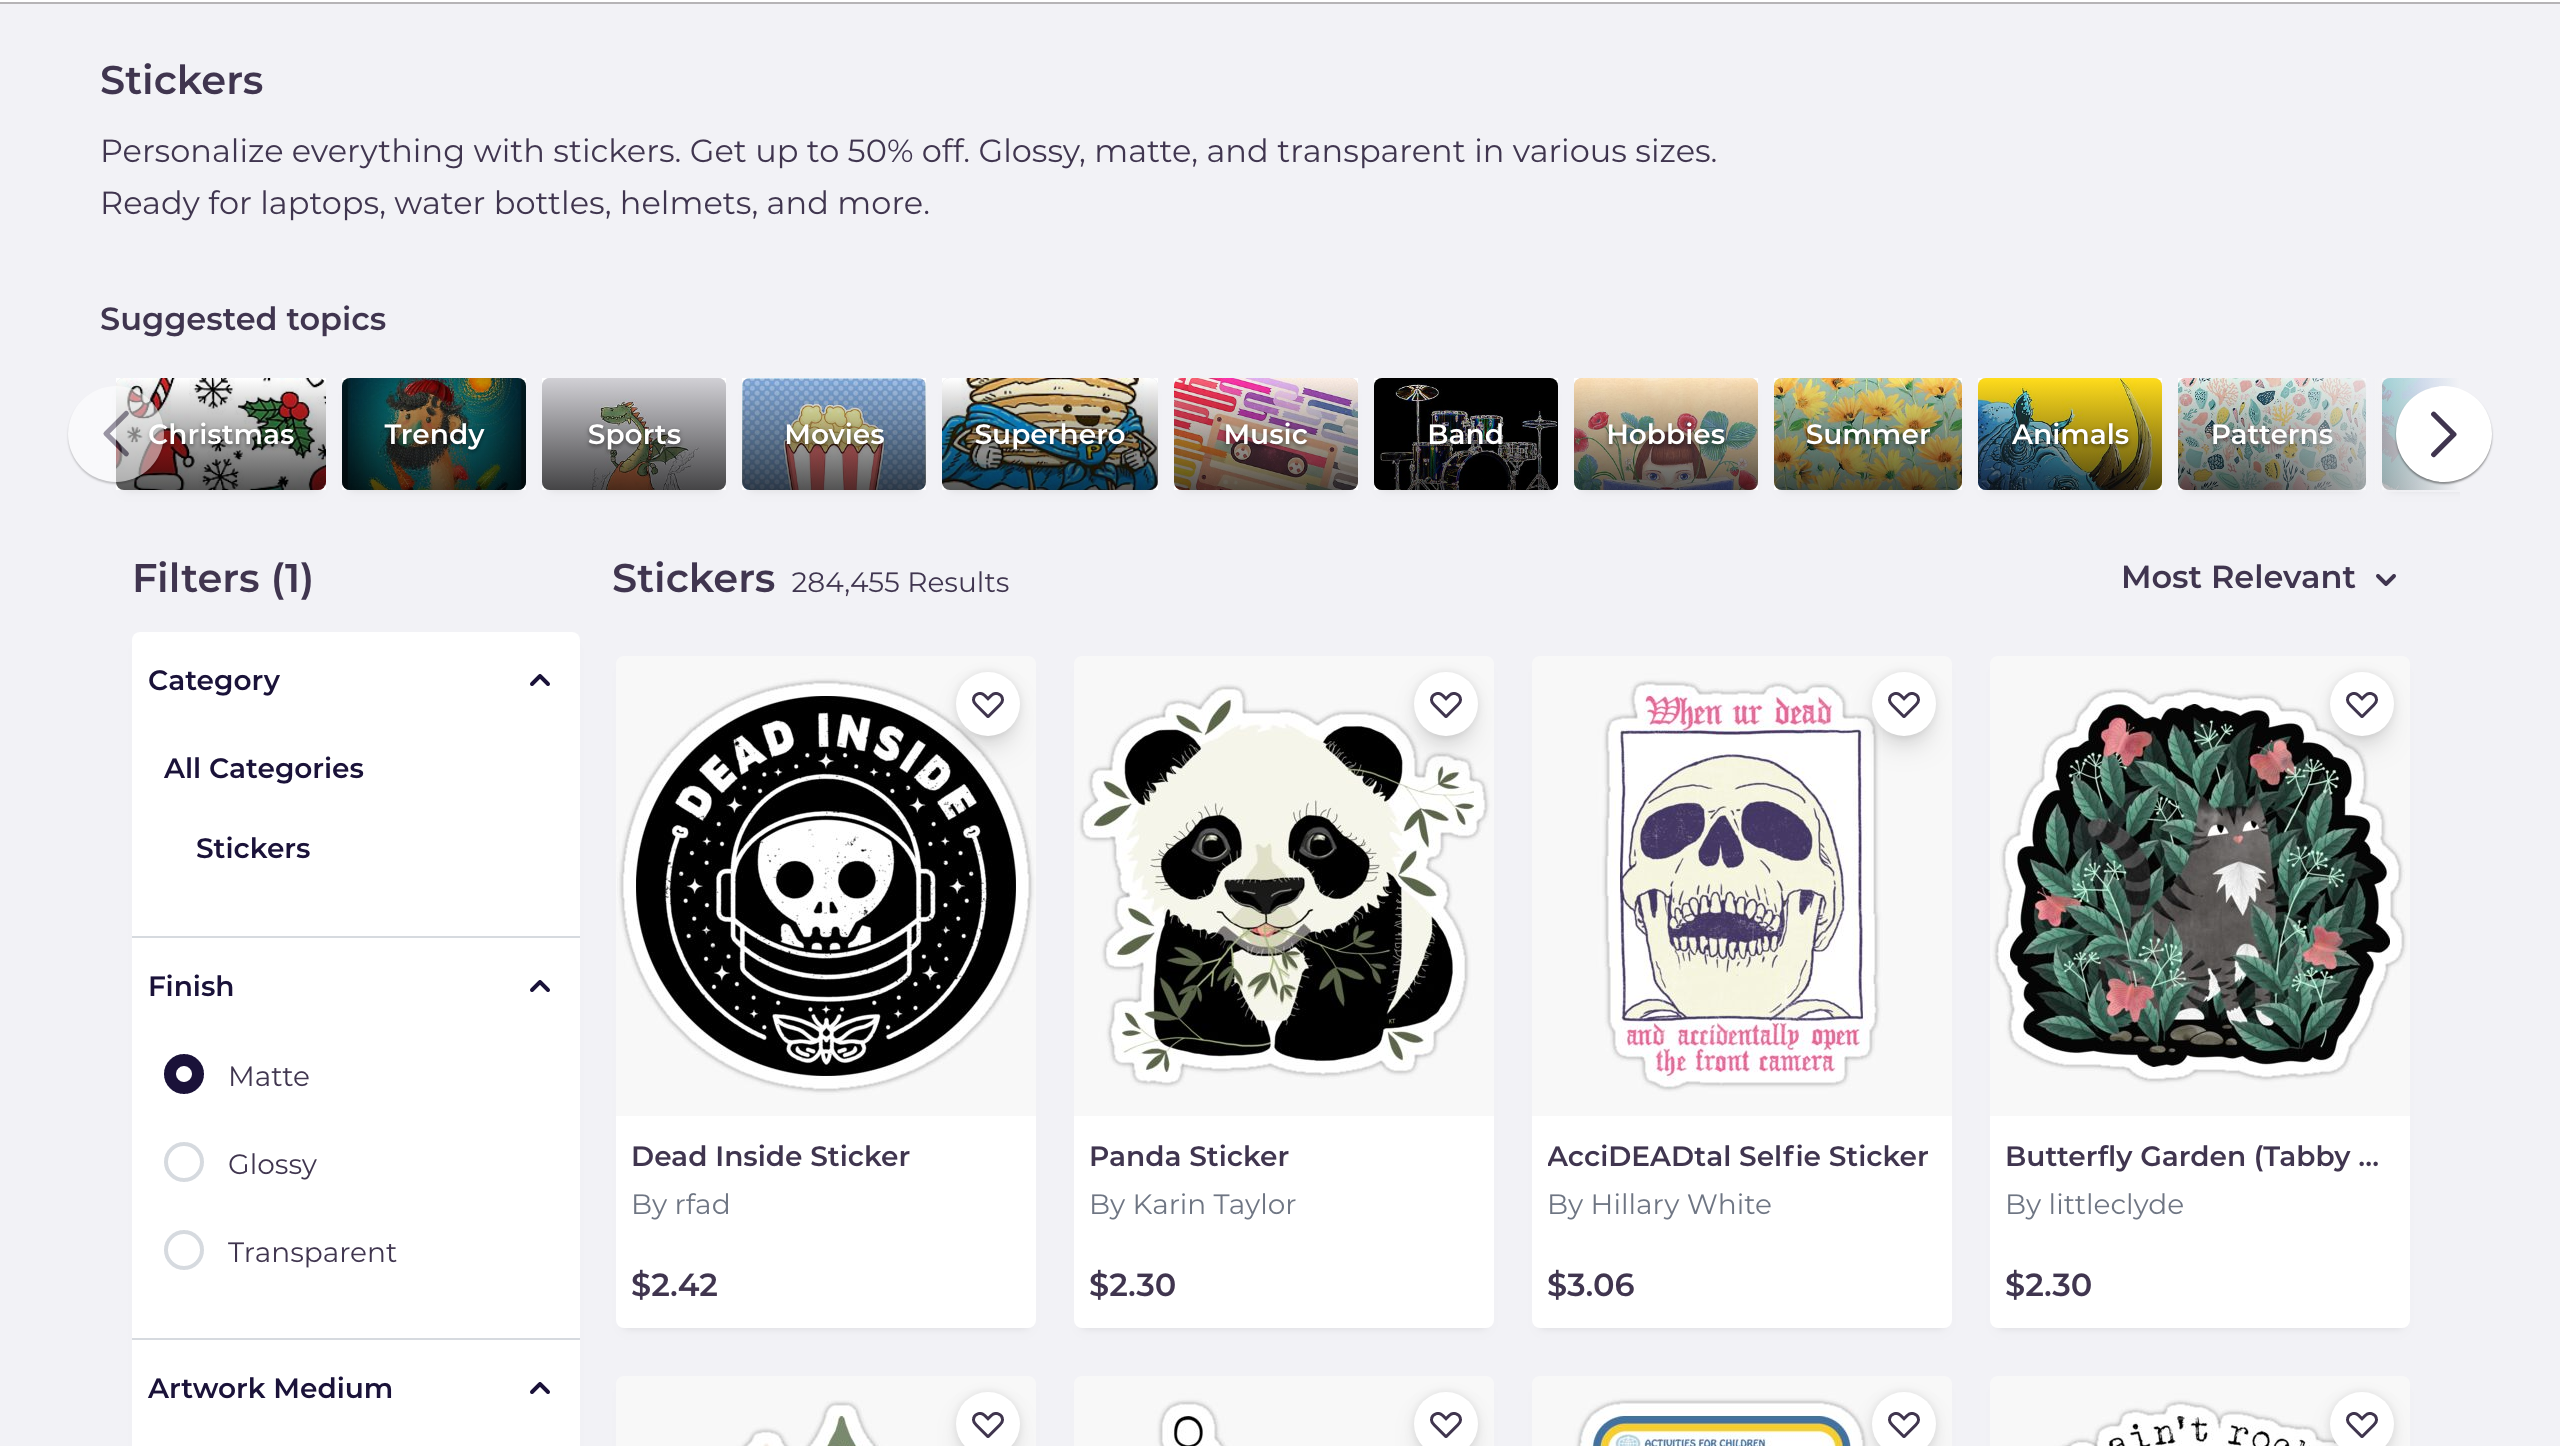Open the Patterns suggested topic
The image size is (2560, 1446).
coord(2272,434)
